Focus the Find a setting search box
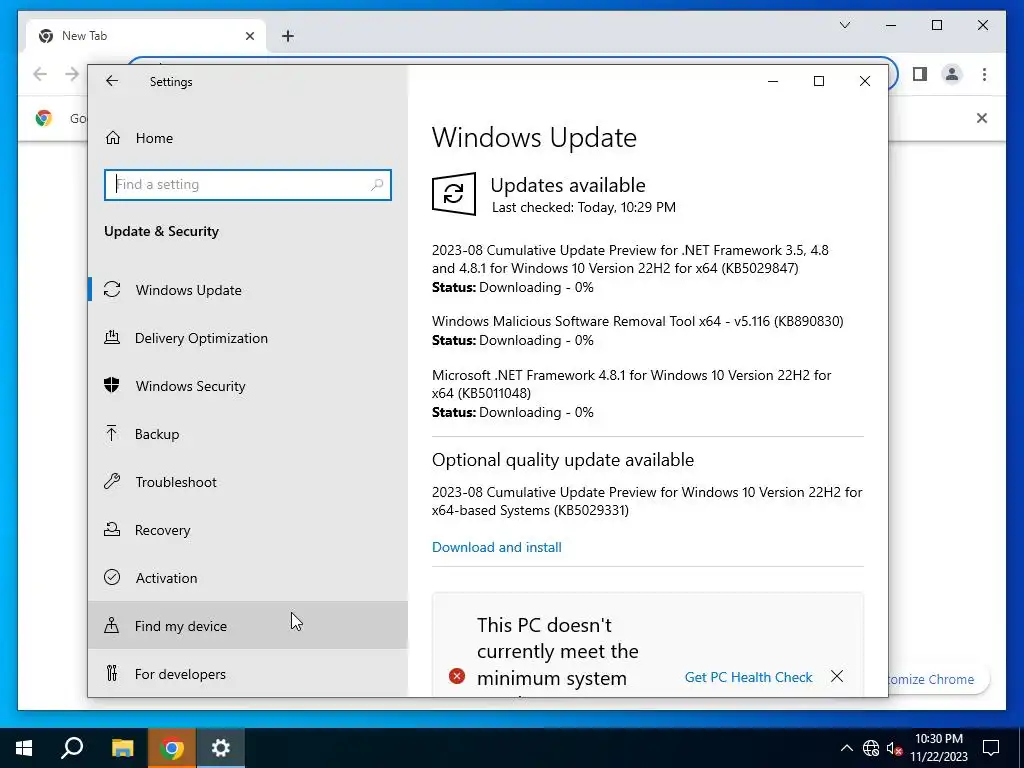 (x=248, y=185)
